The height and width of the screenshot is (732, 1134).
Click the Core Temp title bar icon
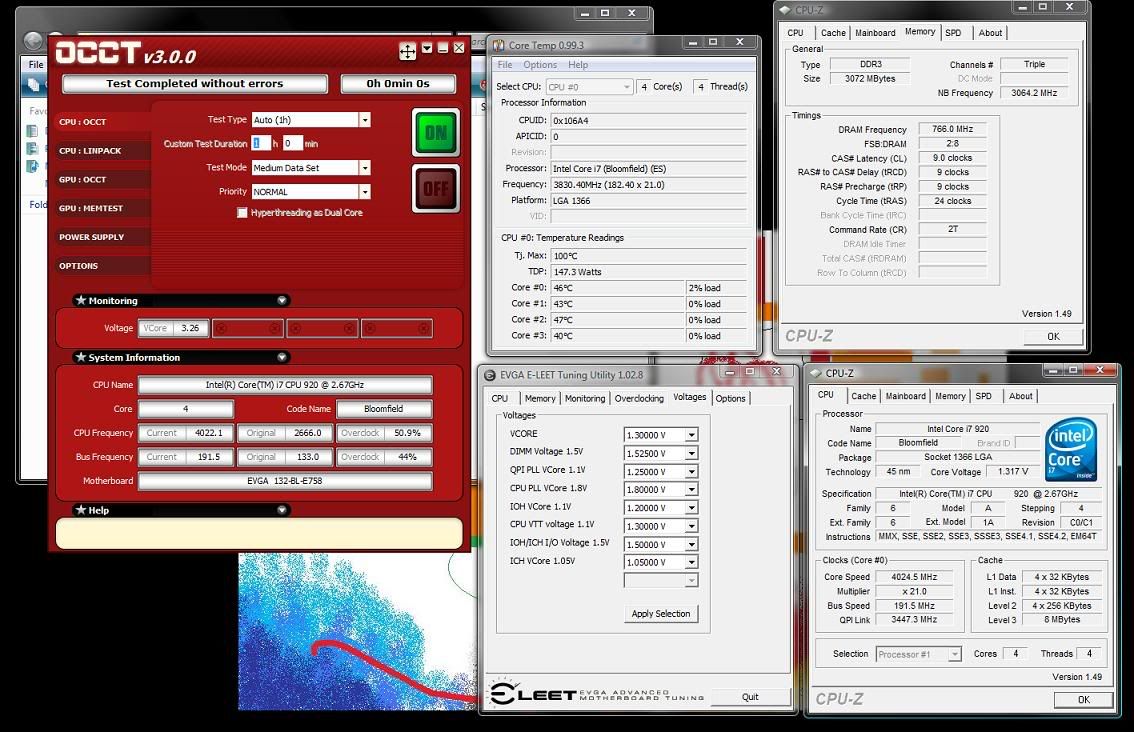(498, 46)
